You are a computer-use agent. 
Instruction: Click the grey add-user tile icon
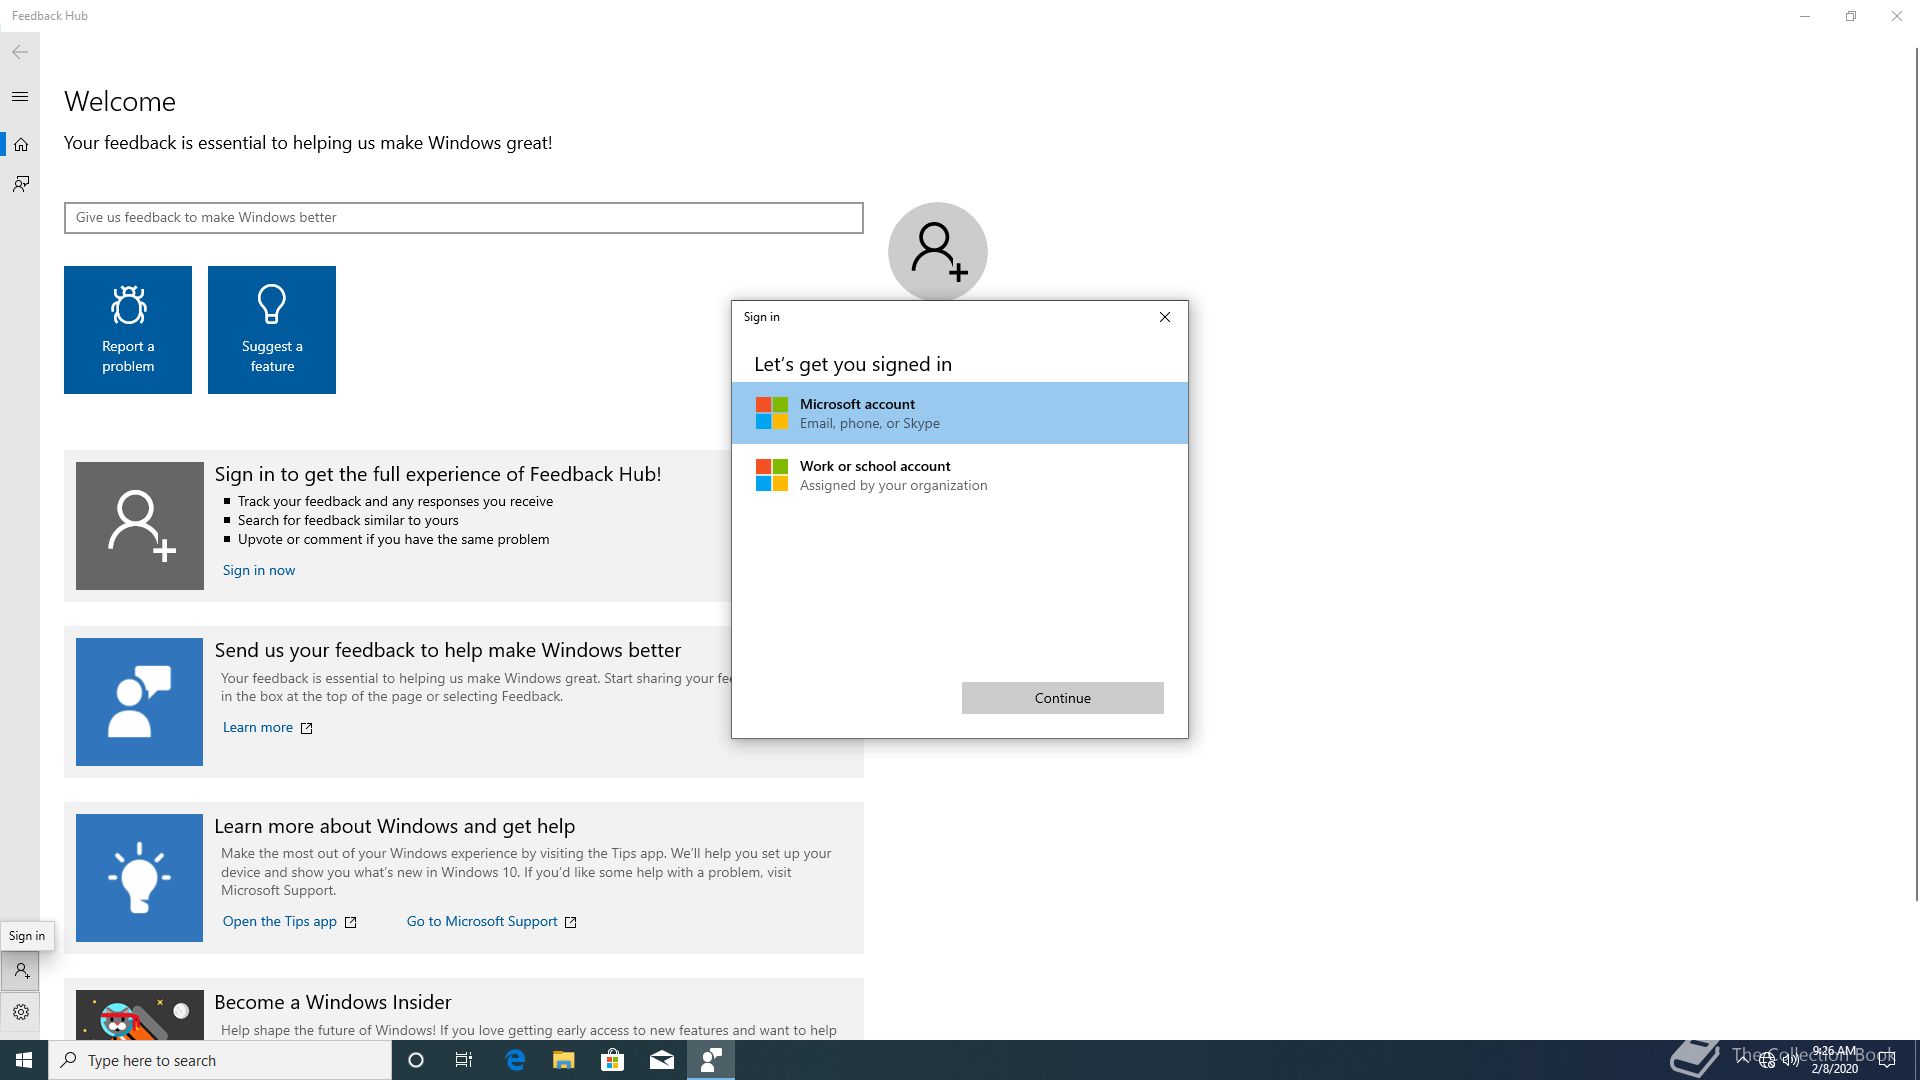[140, 526]
